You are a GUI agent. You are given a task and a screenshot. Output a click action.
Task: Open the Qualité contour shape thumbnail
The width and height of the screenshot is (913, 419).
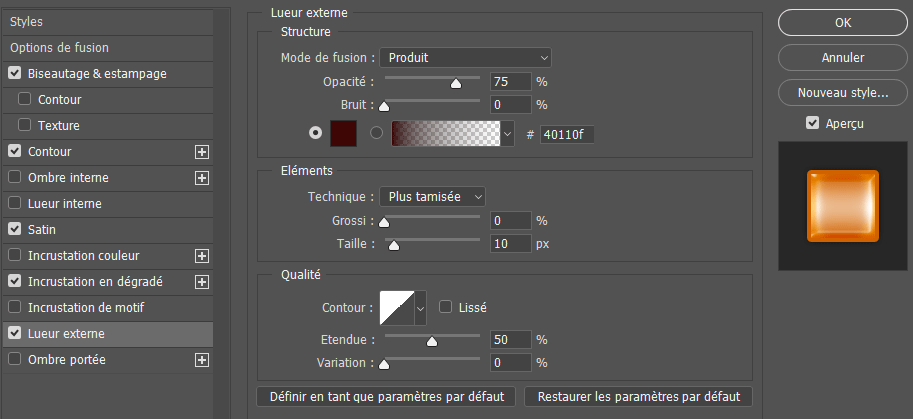point(396,307)
